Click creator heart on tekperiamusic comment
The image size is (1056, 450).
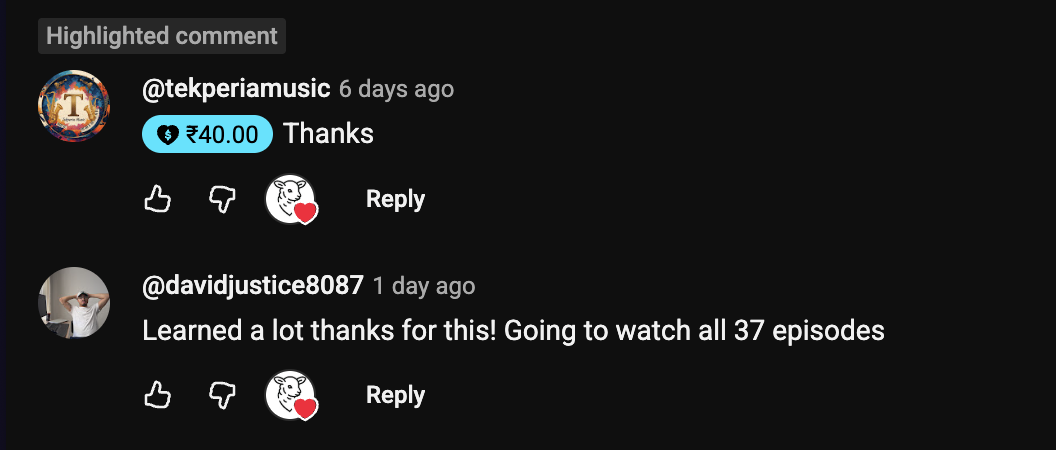[292, 199]
